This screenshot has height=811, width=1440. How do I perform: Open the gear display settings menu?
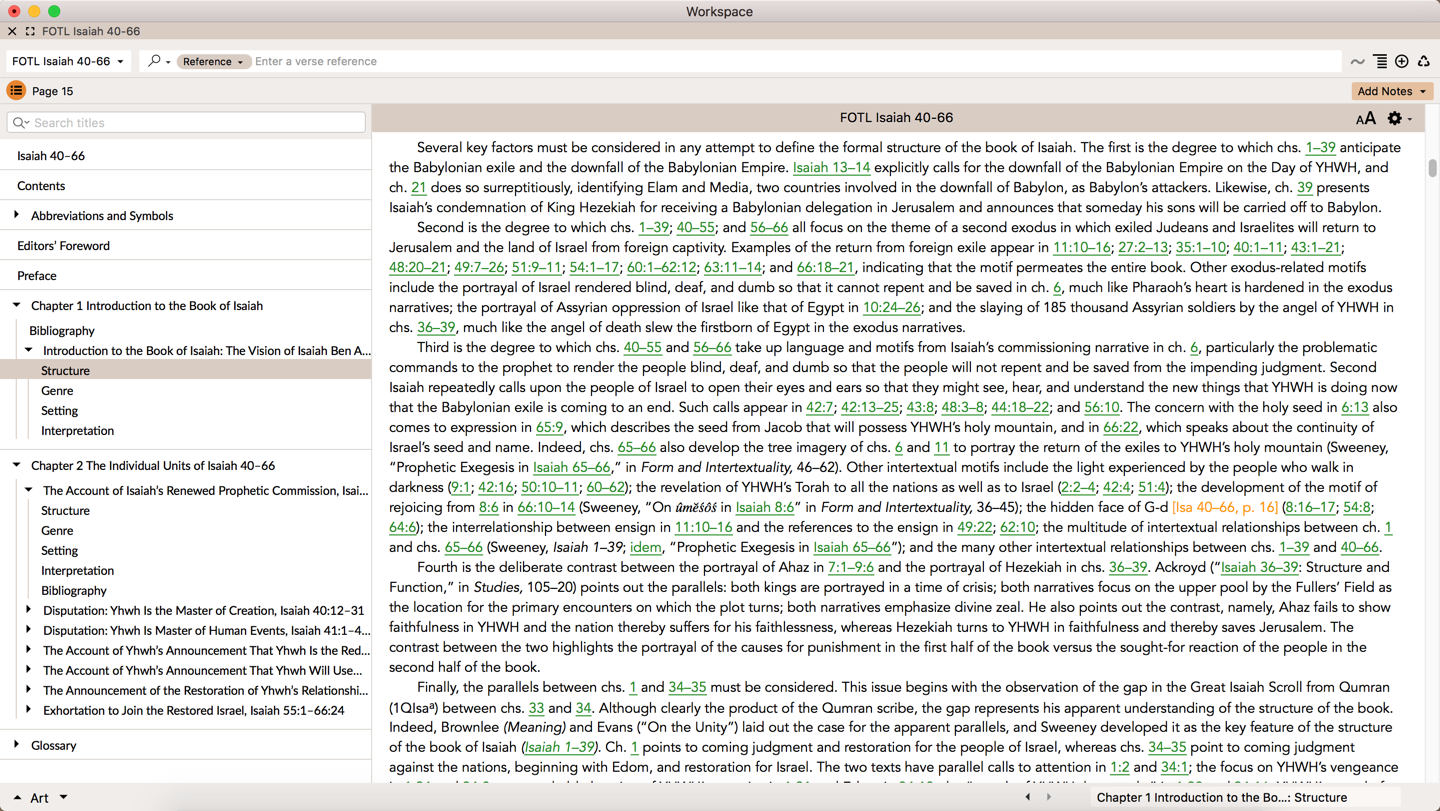pos(1398,118)
